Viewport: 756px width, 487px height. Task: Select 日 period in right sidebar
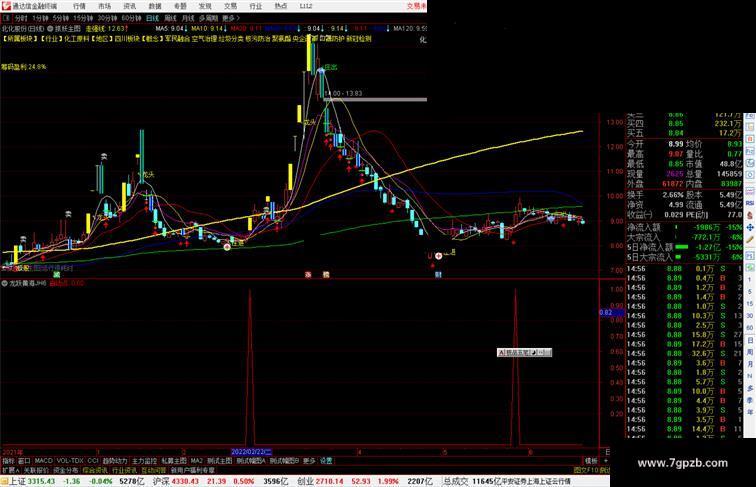pyautogui.click(x=750, y=340)
